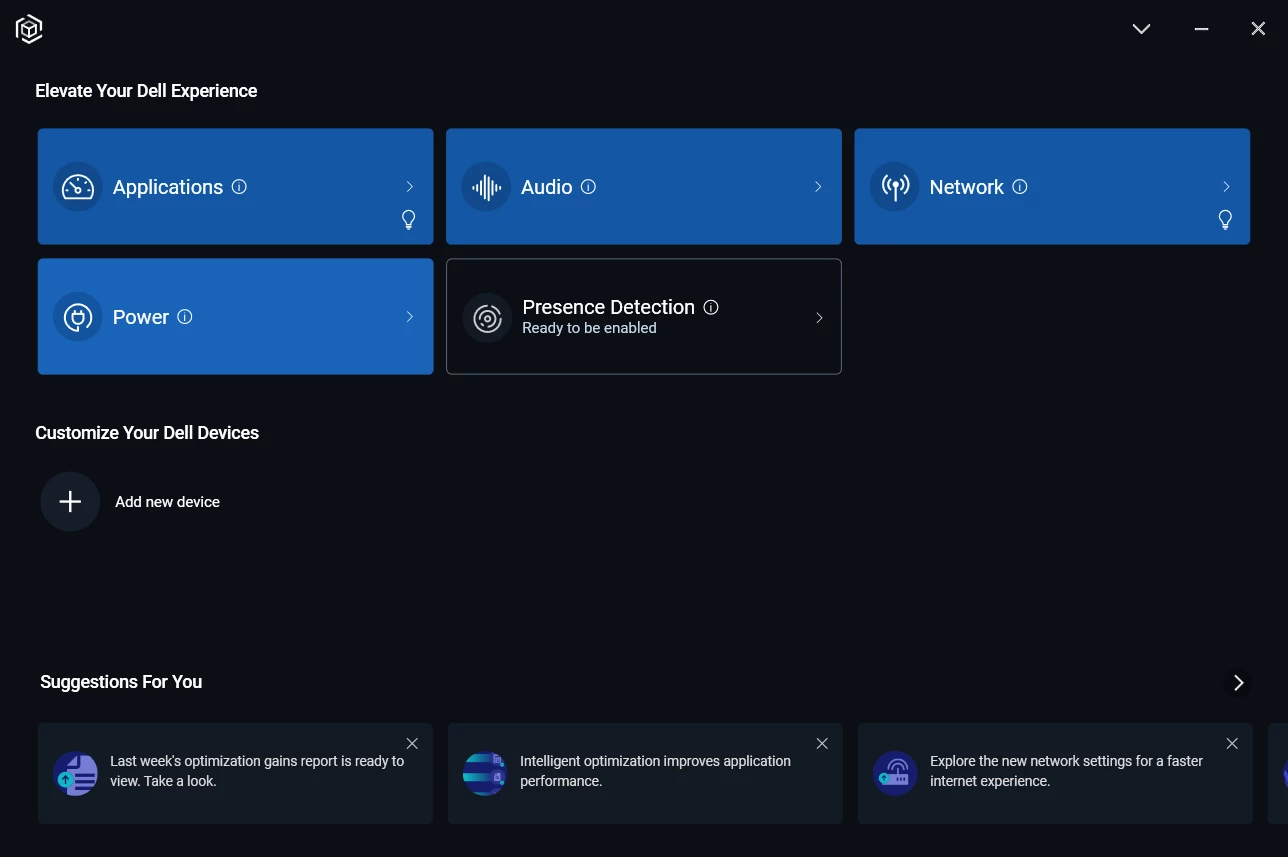Screen dimensions: 1288x857
Task: Click the Audio waveform icon
Action: [486, 187]
